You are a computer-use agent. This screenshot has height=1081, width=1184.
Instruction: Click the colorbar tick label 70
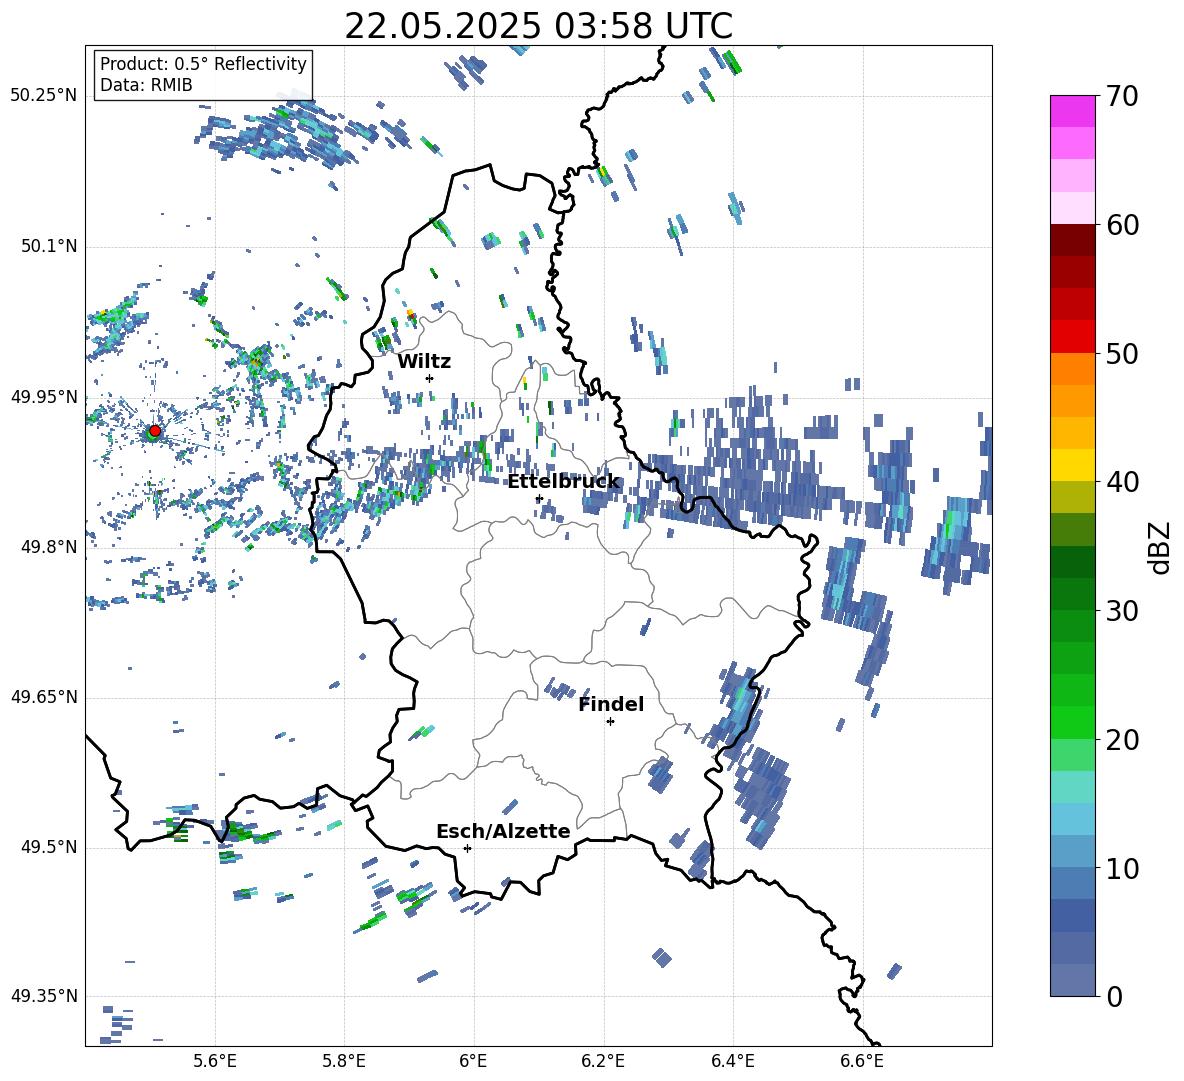[x=1123, y=97]
